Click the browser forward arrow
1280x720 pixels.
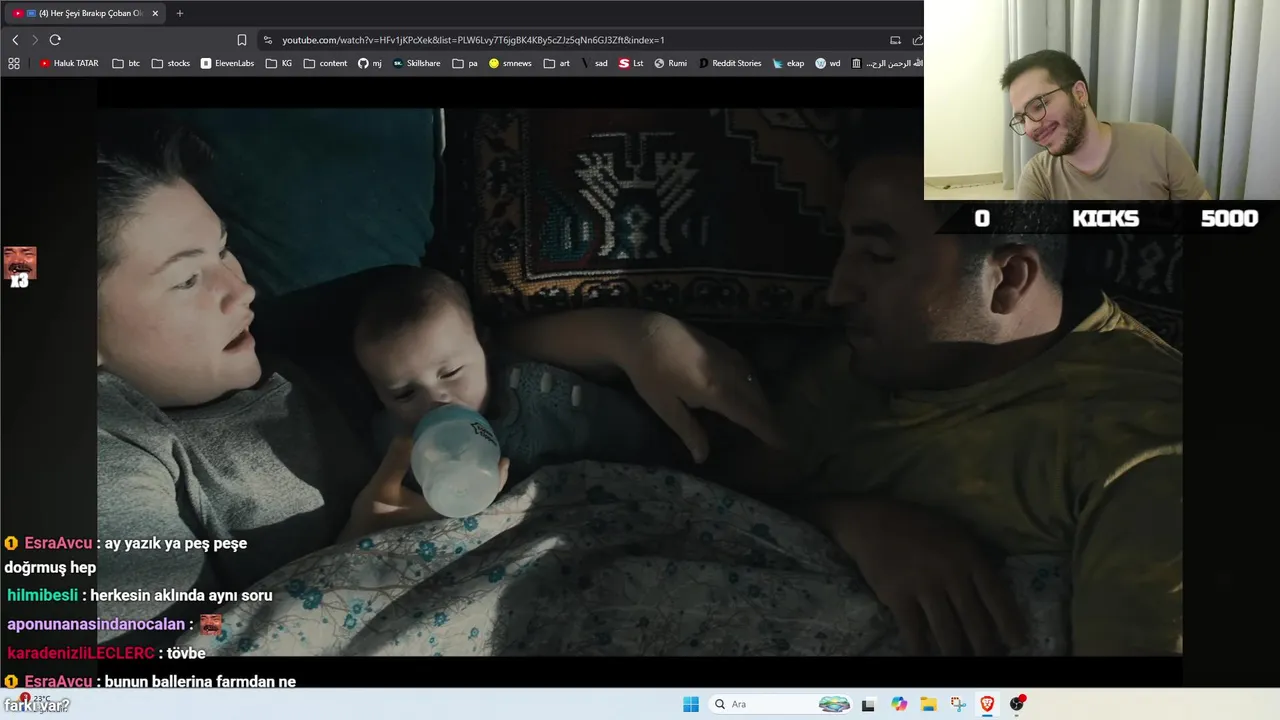point(34,40)
